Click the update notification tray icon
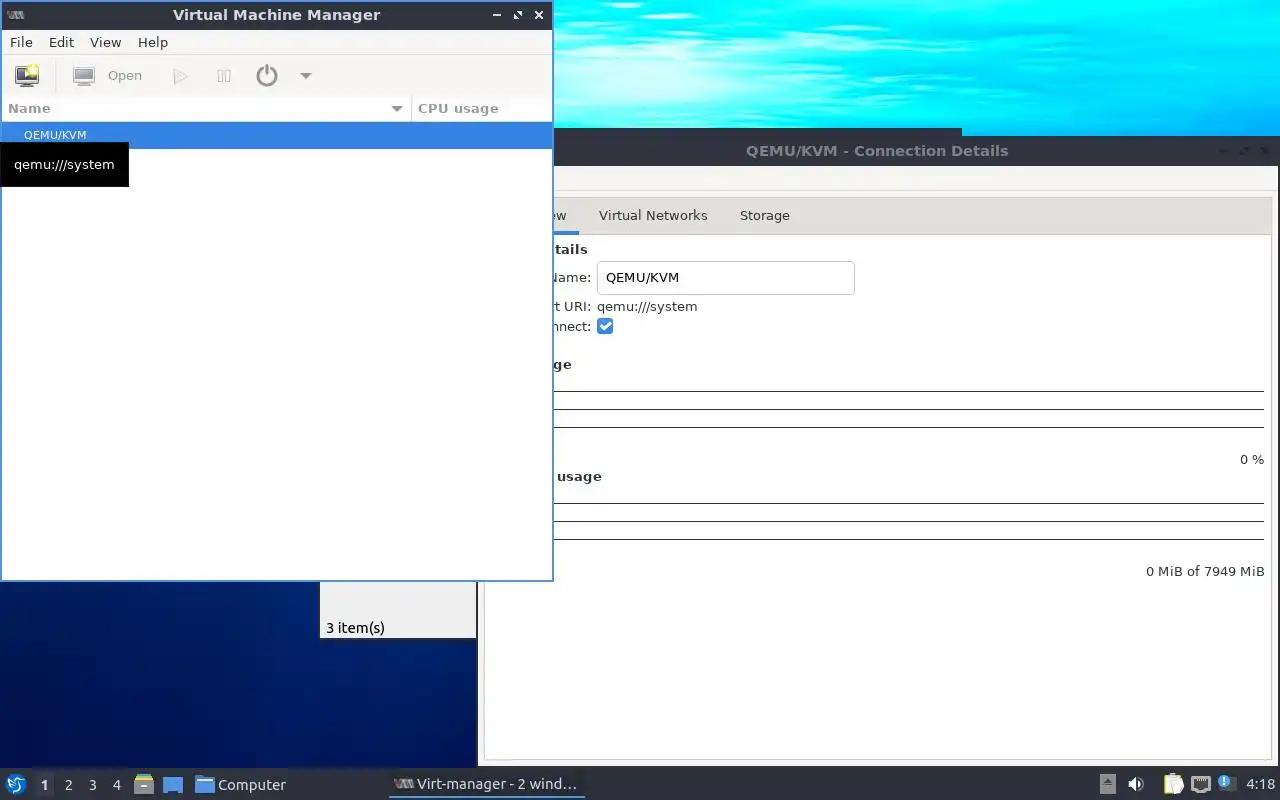Viewport: 1280px width, 800px height. click(x=1227, y=784)
